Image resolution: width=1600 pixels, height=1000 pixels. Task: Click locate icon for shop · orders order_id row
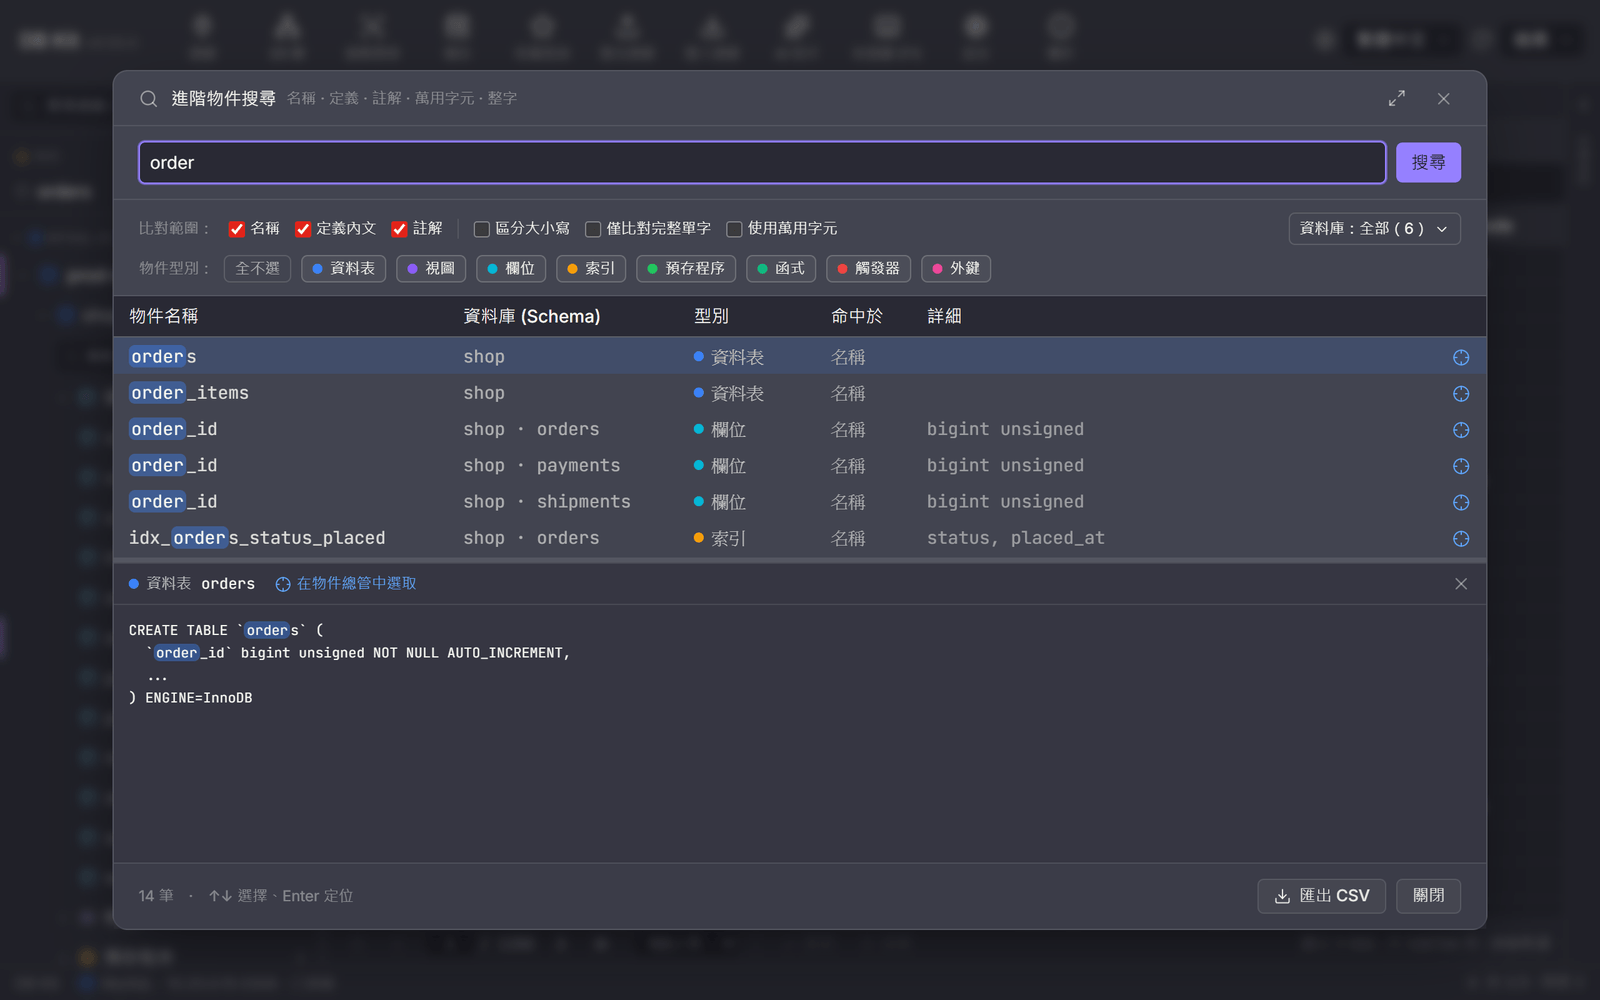pyautogui.click(x=1461, y=430)
